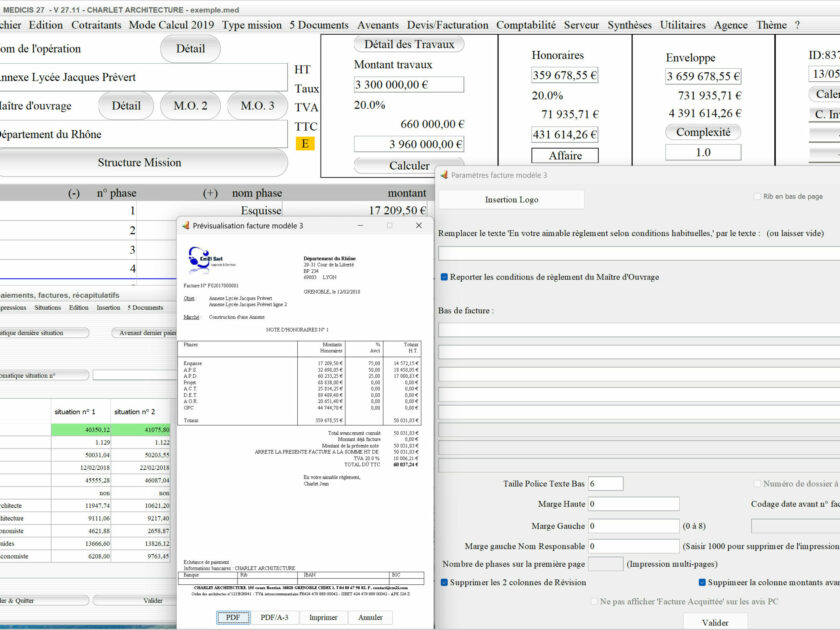840x630 pixels.
Task: Open the Type mission menu
Action: point(251,25)
